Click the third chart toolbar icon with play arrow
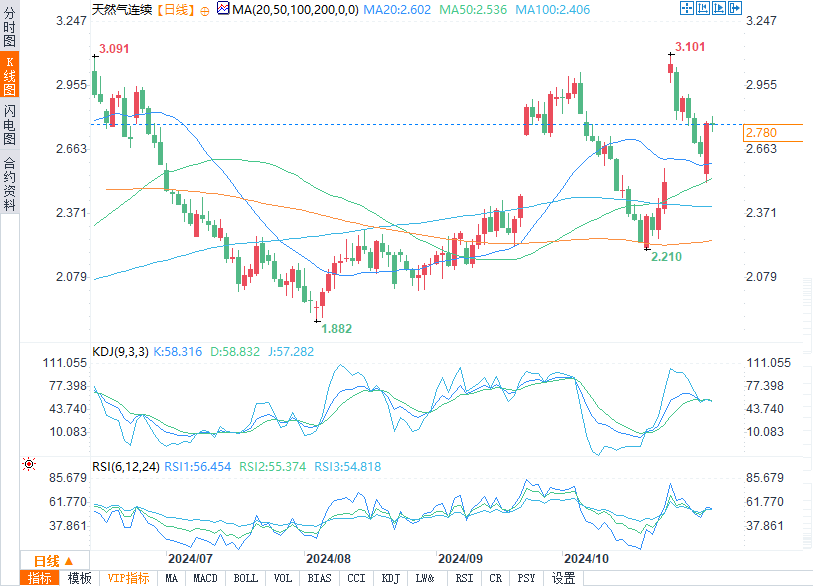Screen dimensions: 813x586 719,8
